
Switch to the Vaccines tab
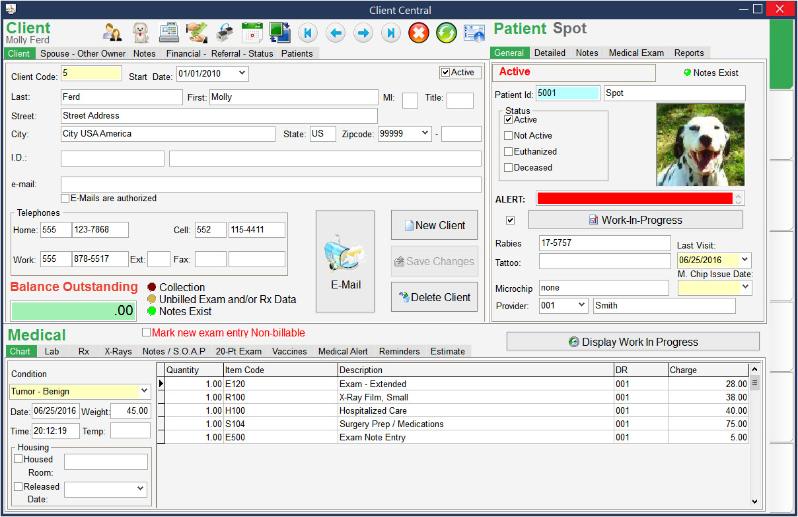click(289, 352)
